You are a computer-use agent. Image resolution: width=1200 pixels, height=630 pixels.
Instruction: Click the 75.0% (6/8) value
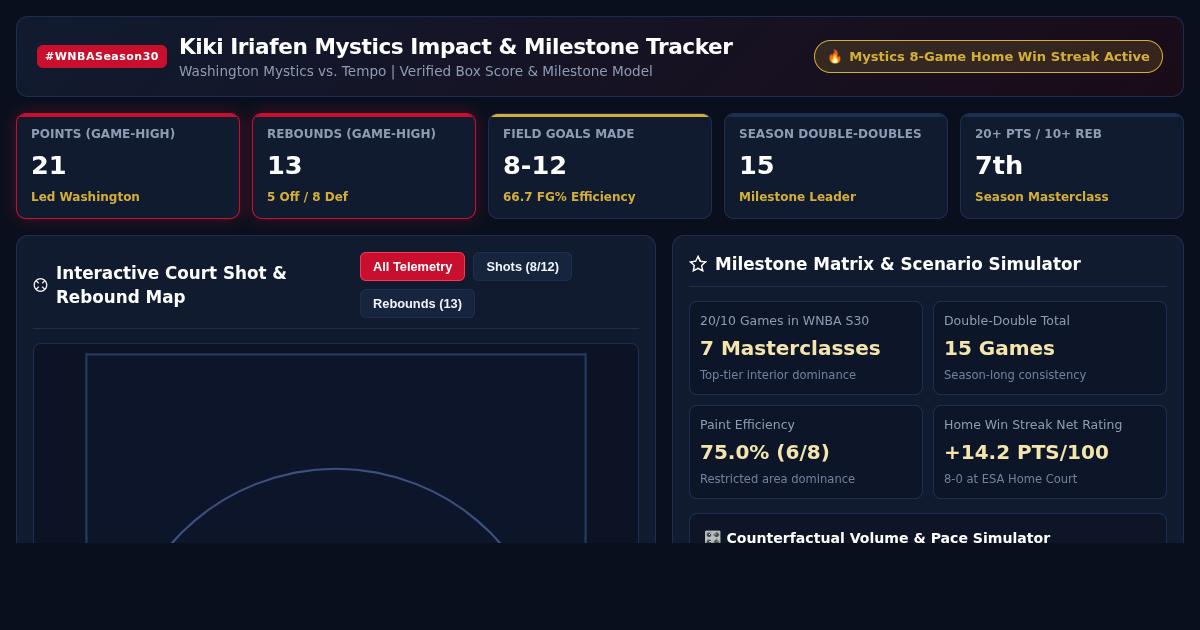764,452
